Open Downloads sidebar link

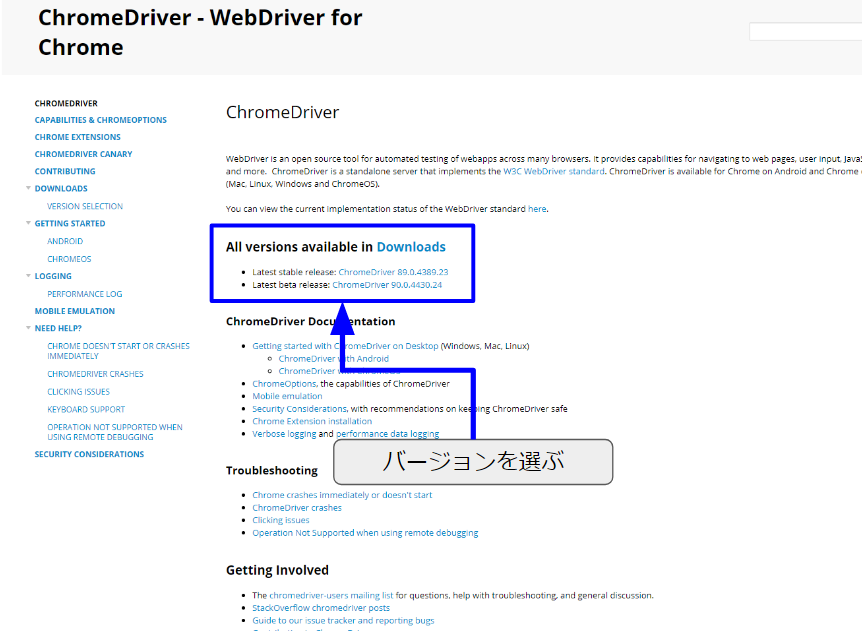click(x=61, y=188)
